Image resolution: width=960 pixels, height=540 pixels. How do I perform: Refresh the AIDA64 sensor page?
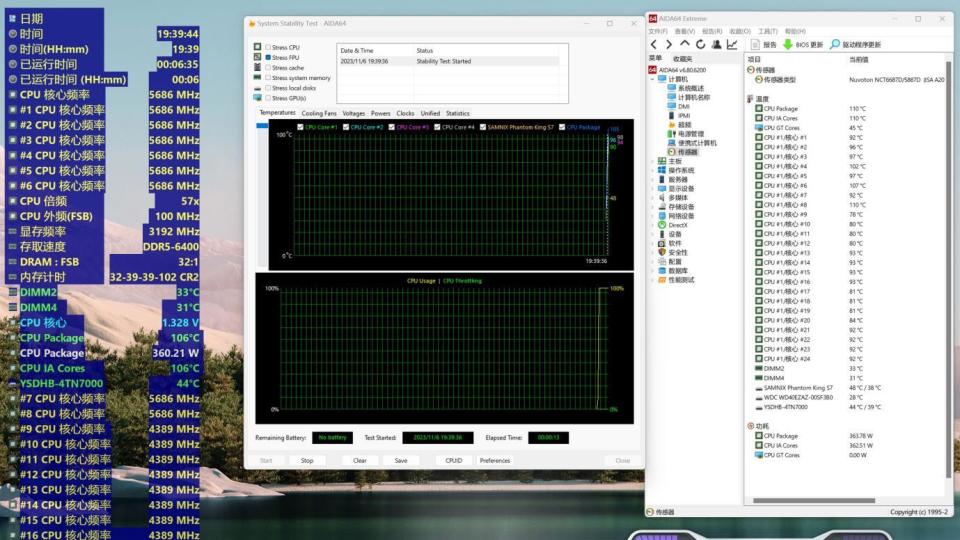pyautogui.click(x=700, y=45)
